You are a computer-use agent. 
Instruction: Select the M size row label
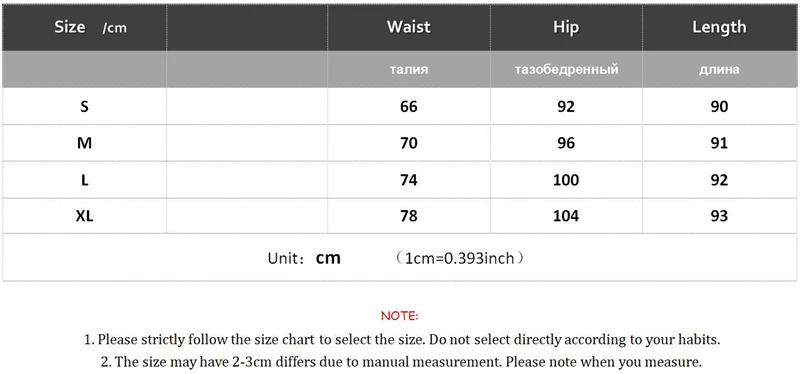(85, 143)
